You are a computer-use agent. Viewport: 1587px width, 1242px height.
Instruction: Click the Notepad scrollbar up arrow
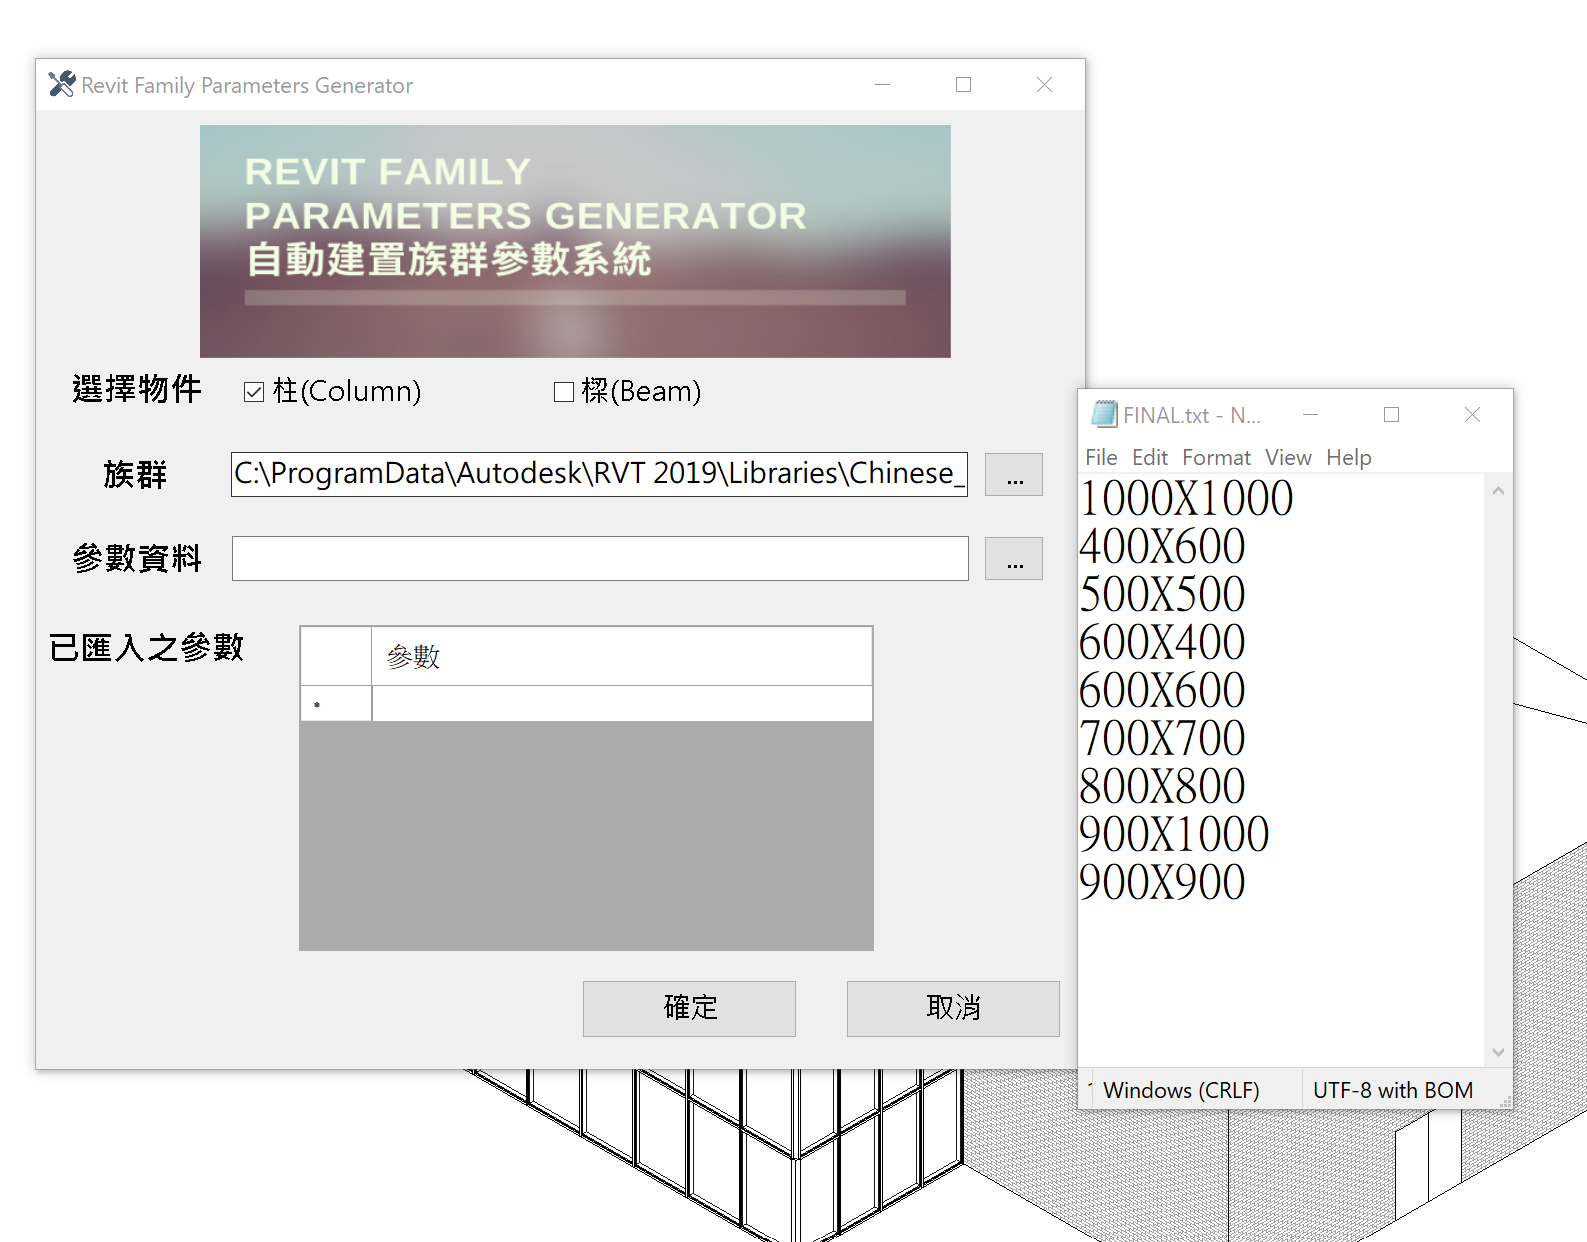click(x=1498, y=490)
